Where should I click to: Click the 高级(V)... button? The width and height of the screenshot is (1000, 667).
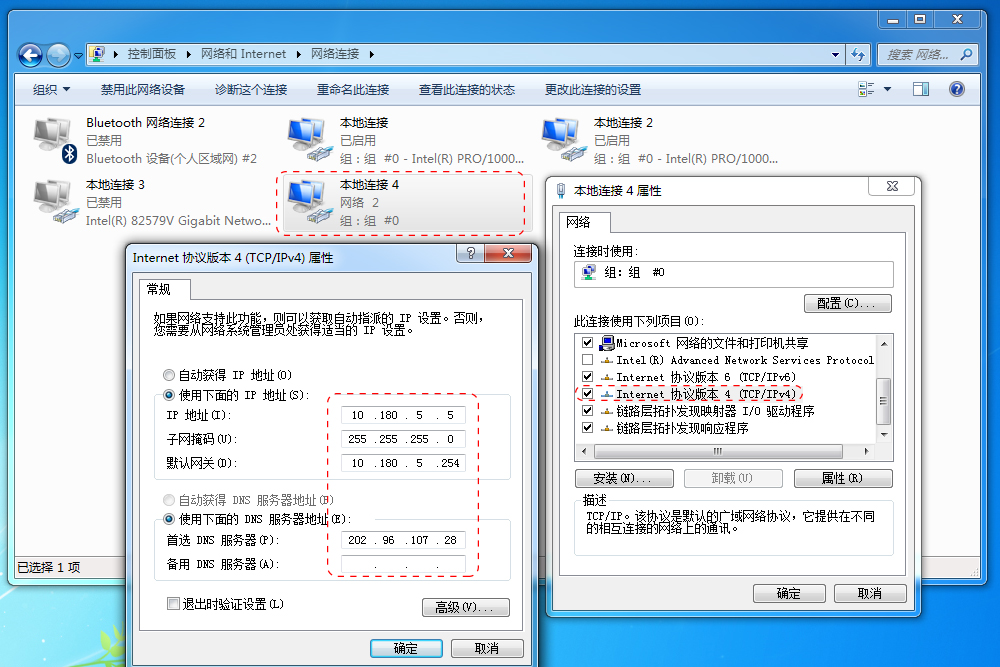[x=466, y=607]
